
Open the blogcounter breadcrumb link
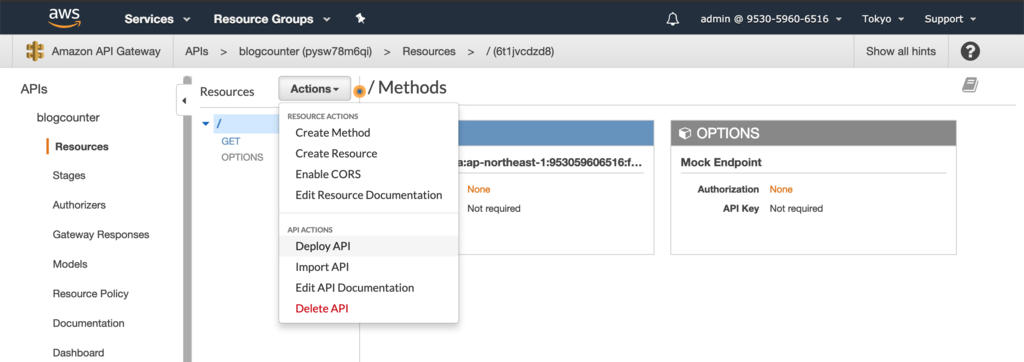coord(305,51)
